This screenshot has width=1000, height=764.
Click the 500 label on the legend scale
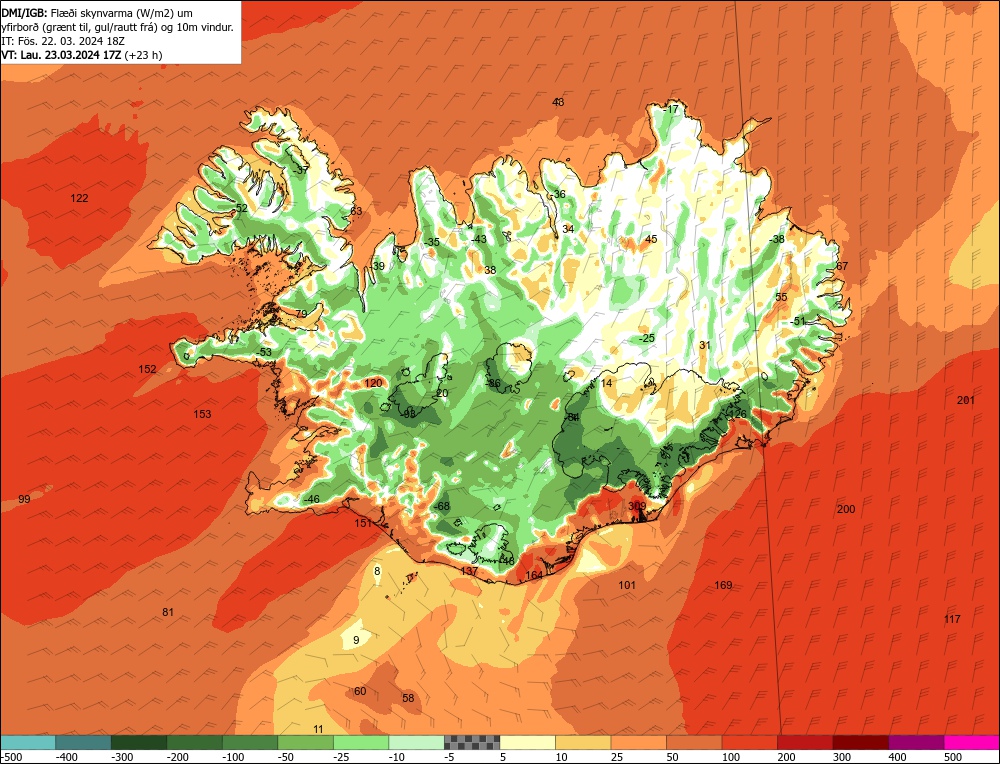point(952,757)
